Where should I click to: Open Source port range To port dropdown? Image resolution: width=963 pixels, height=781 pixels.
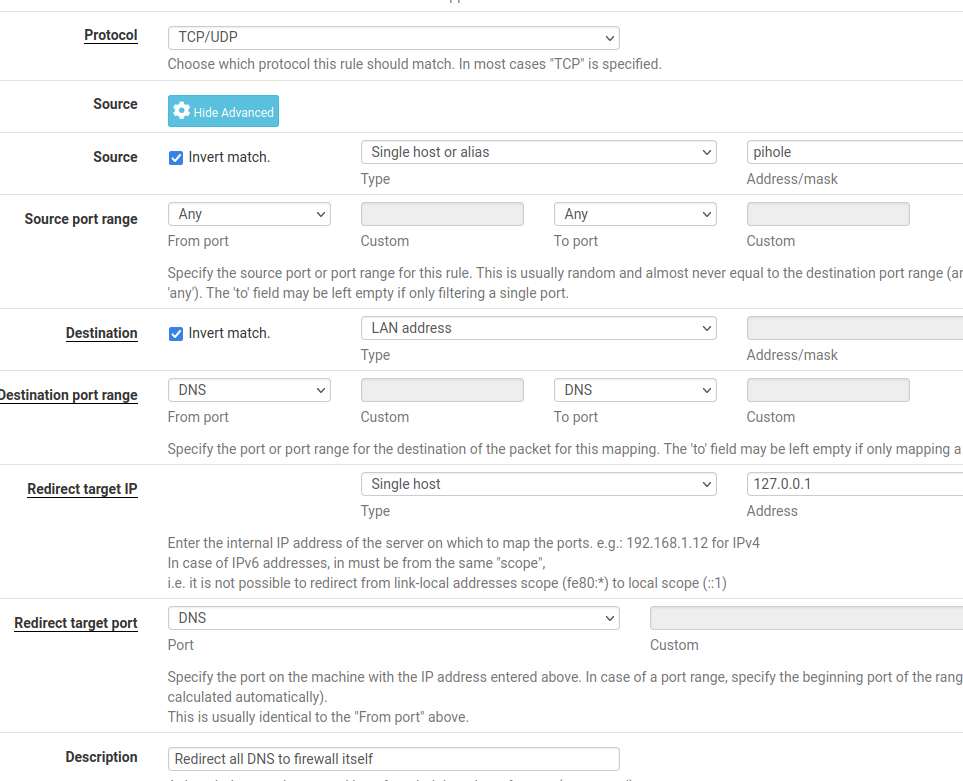tap(635, 214)
